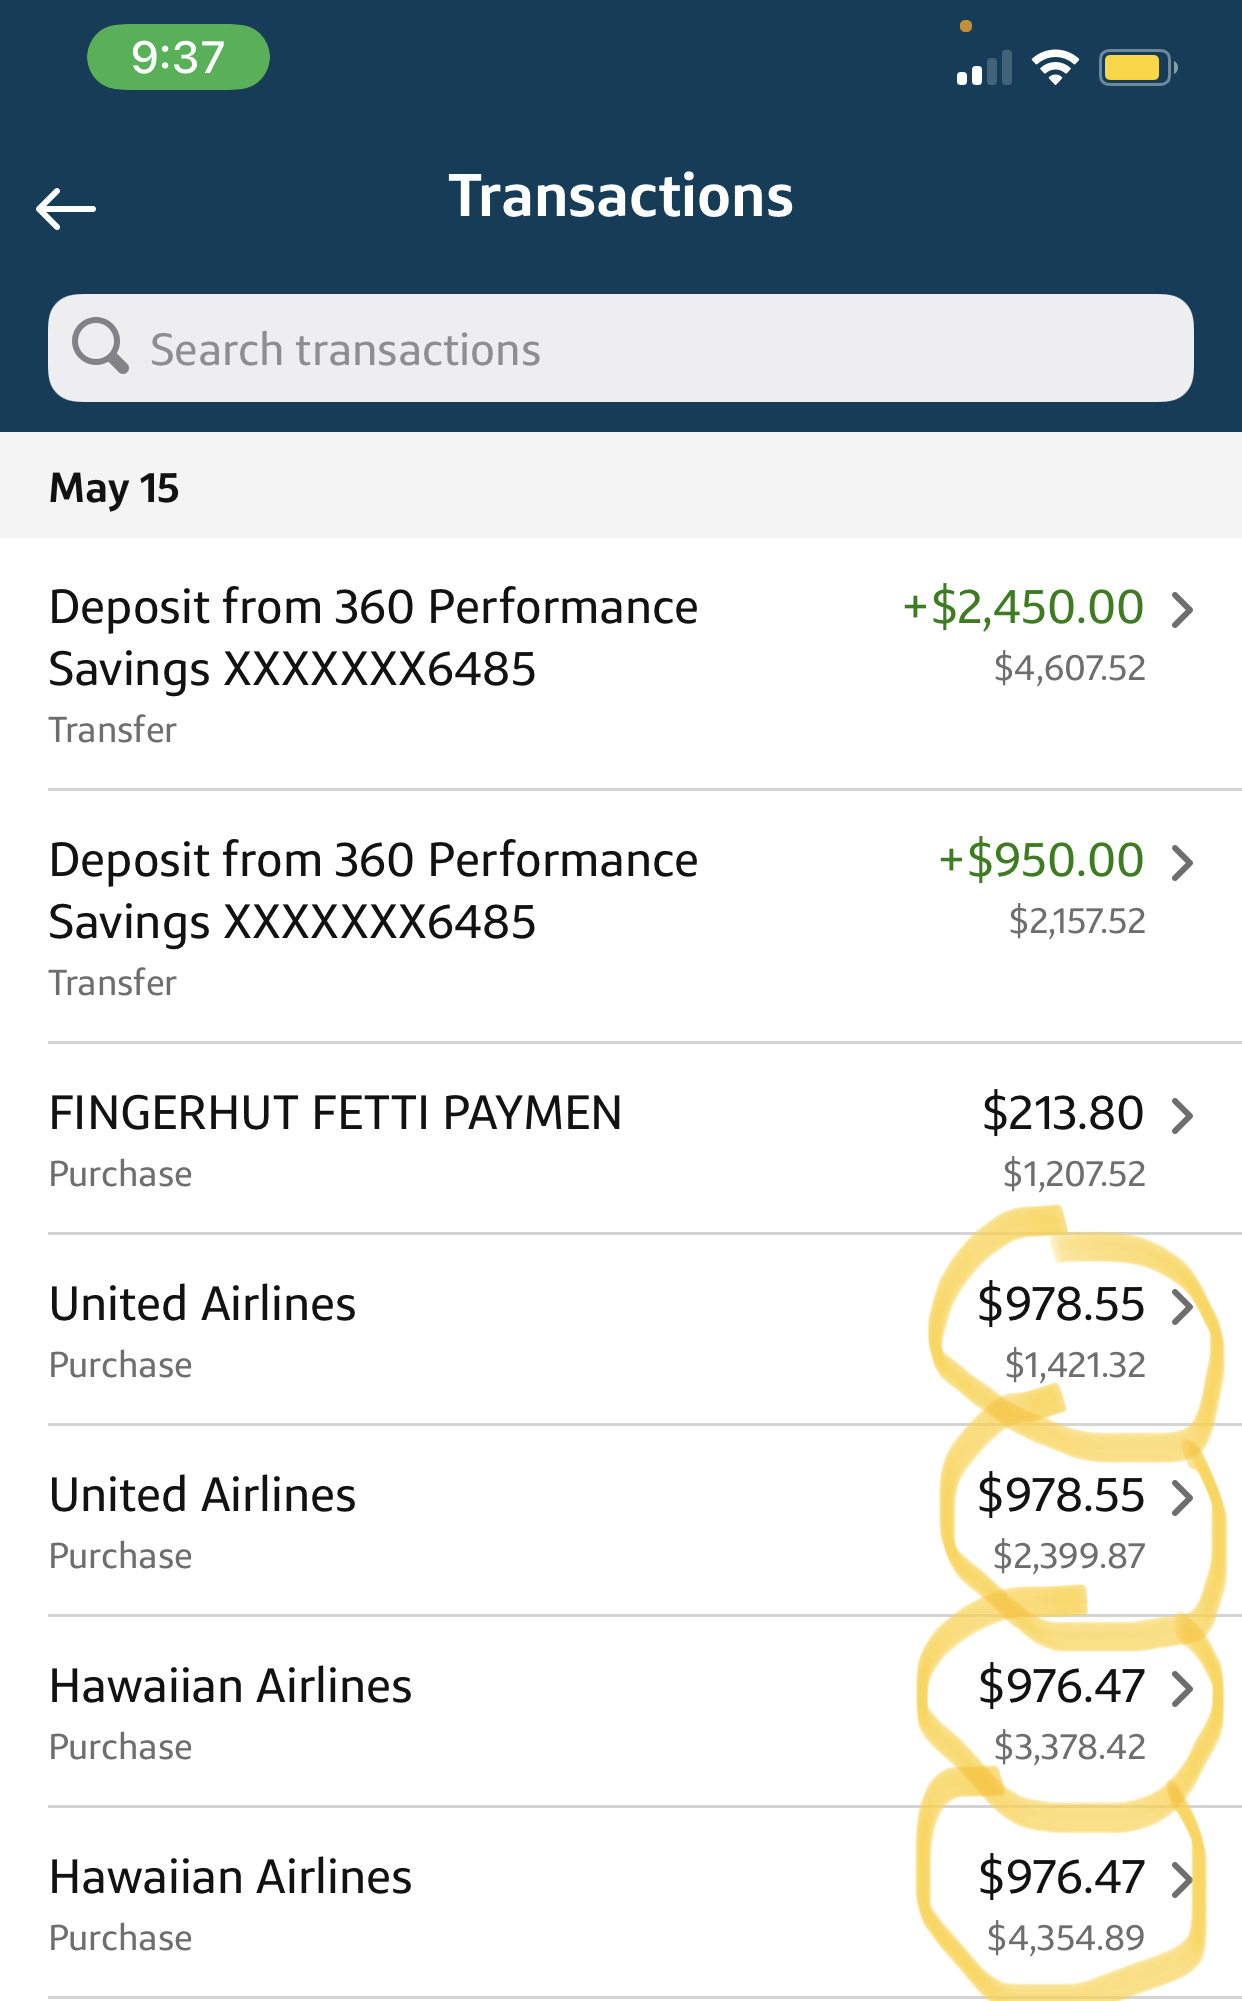The width and height of the screenshot is (1242, 2001).
Task: Open the United Airlines purchase with $1,421.32 balance
Action: coord(203,1305)
